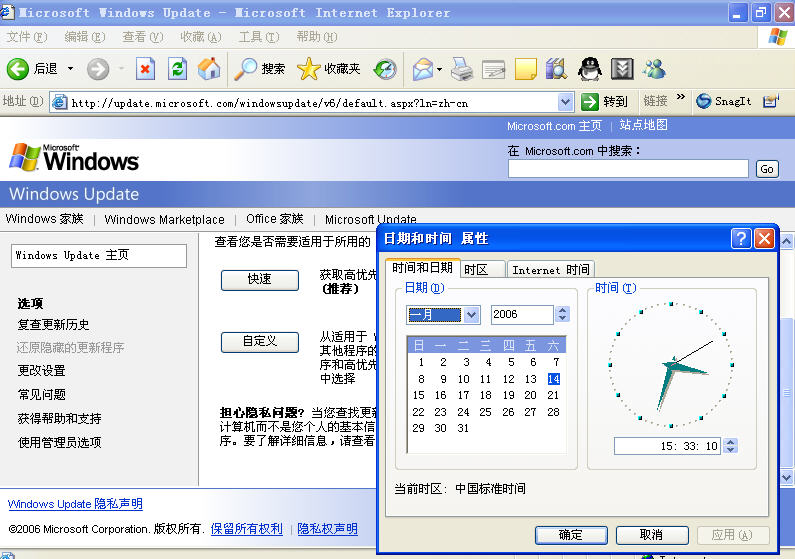The height and width of the screenshot is (559, 795).
Task: Open 复查更新历史 in the sidebar
Action: 53,324
